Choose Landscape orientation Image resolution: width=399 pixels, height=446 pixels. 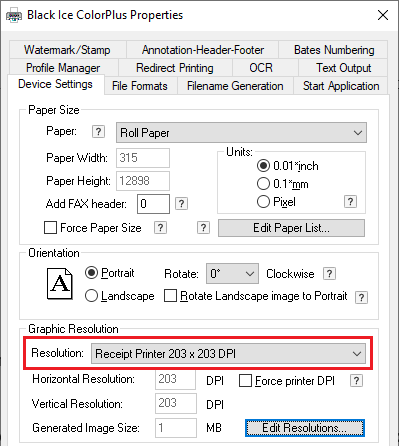(91, 296)
